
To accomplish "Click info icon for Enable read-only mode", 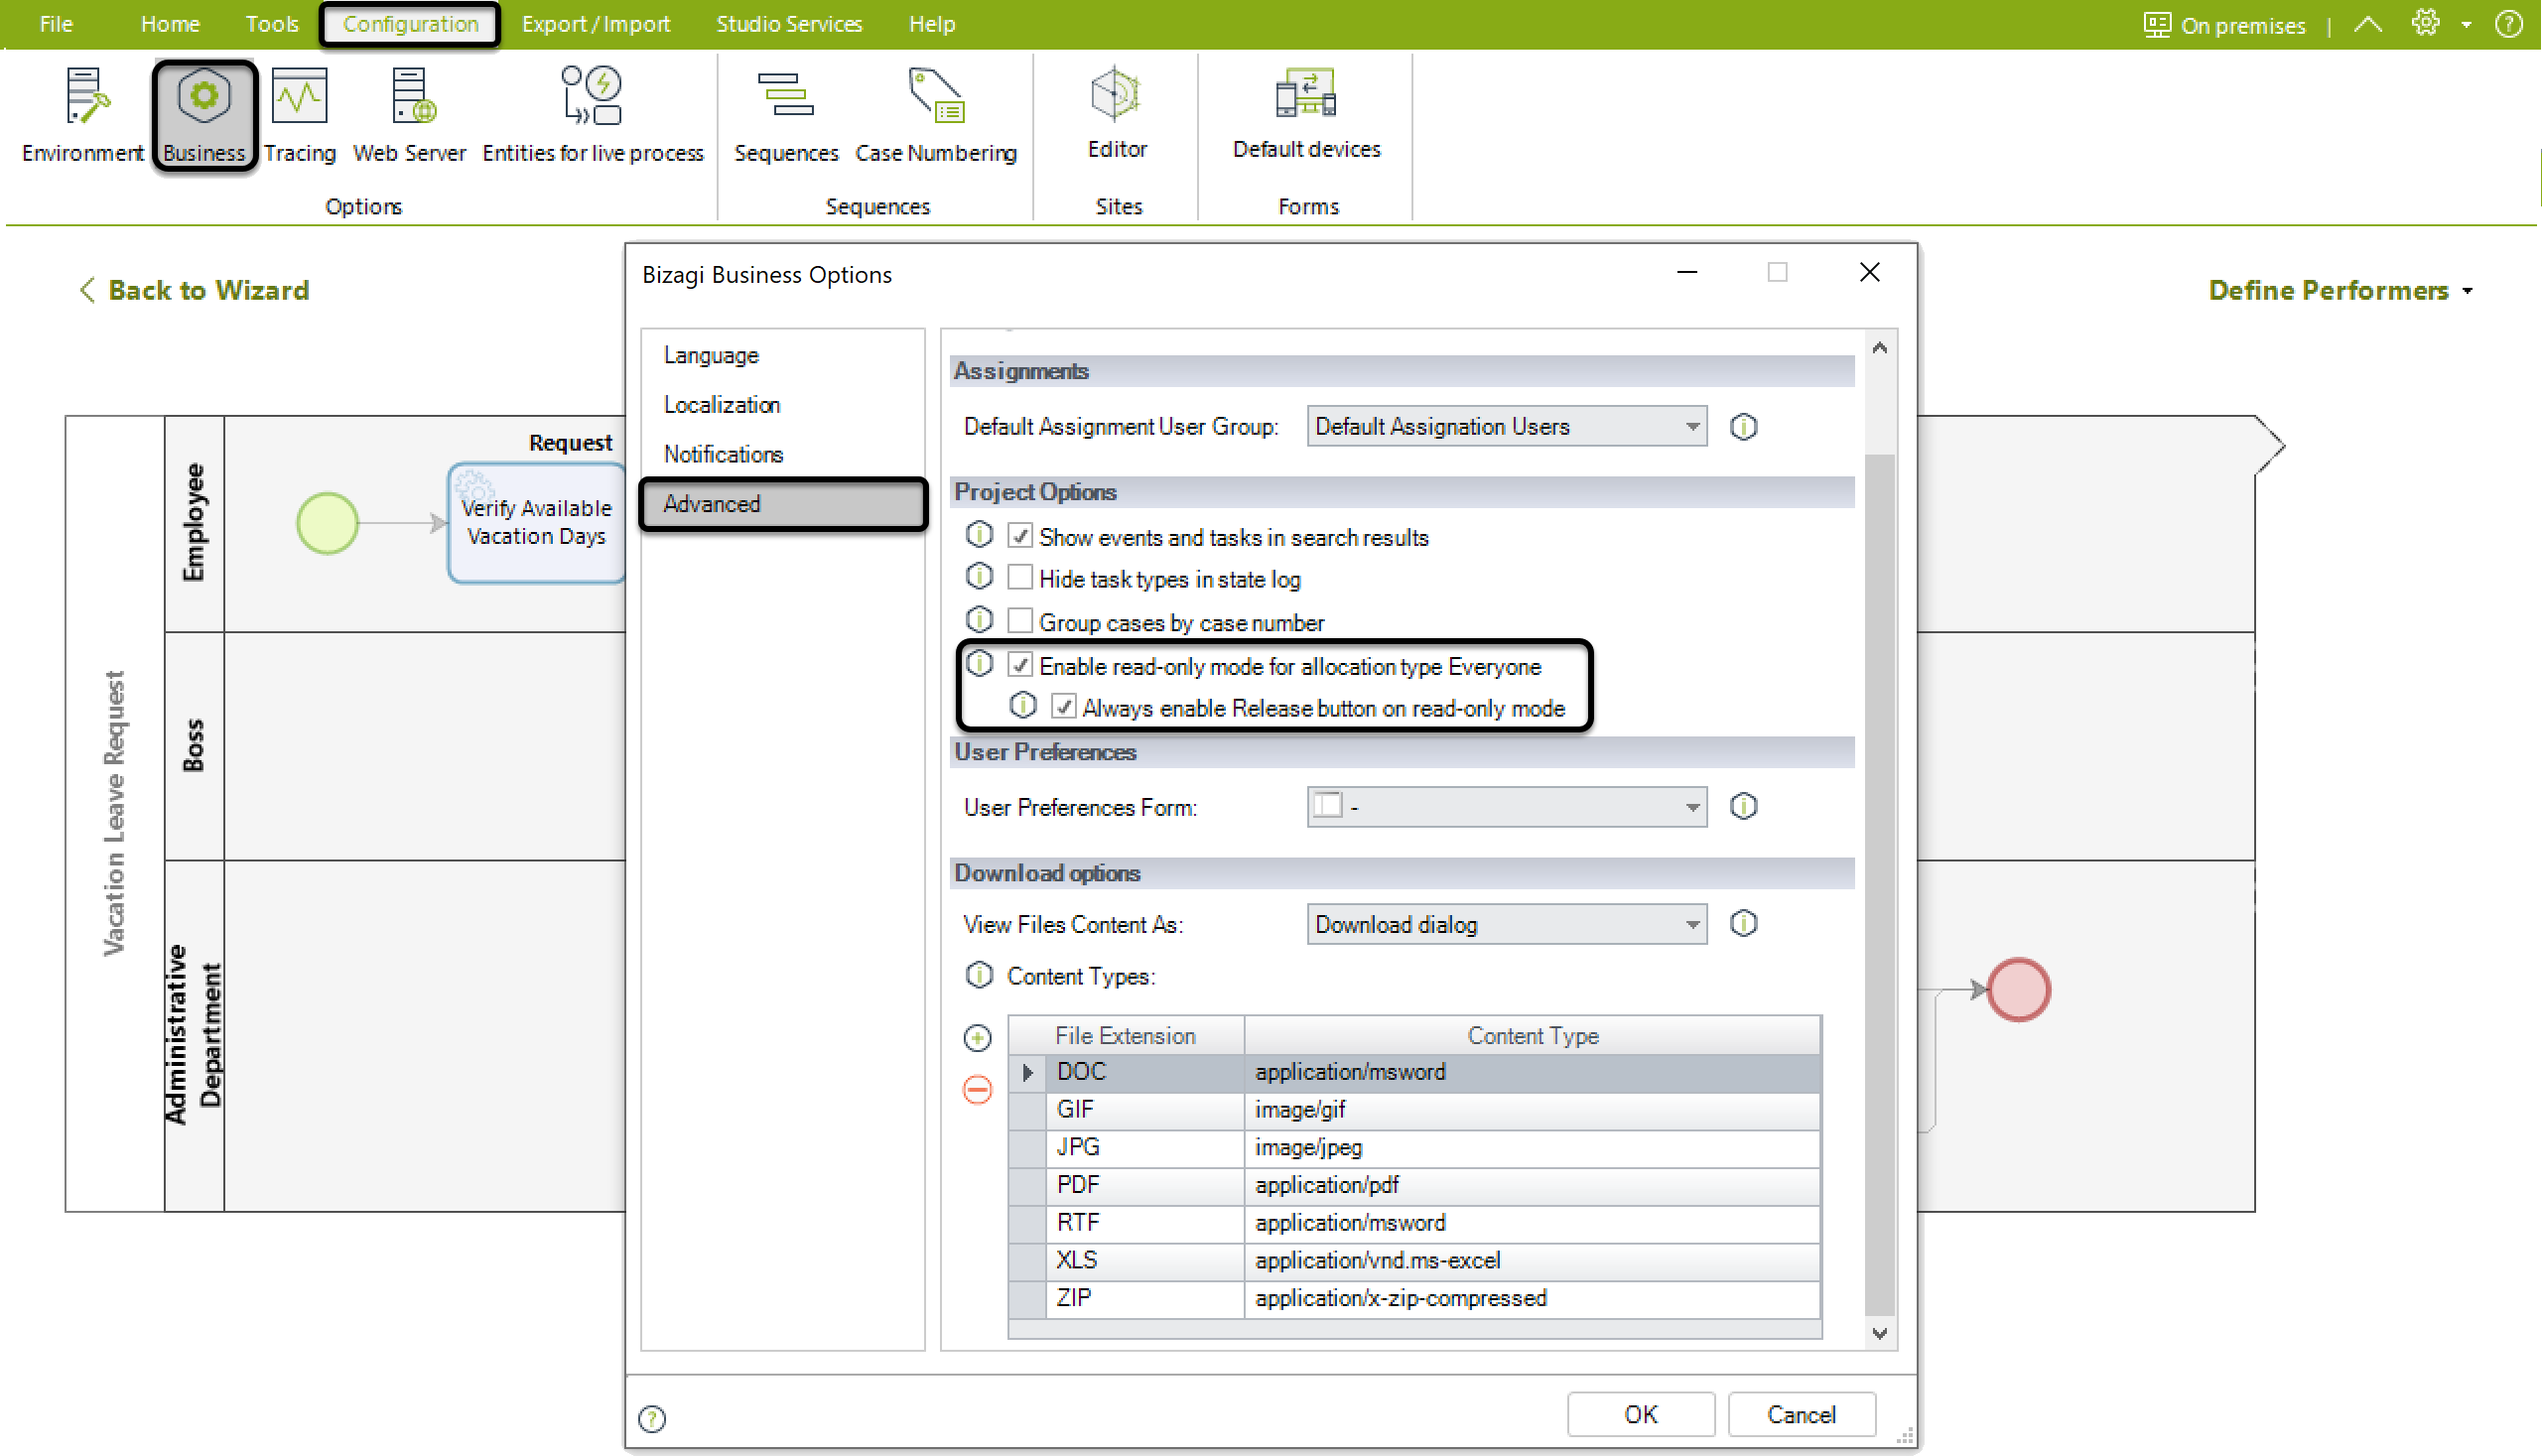I will tap(979, 664).
